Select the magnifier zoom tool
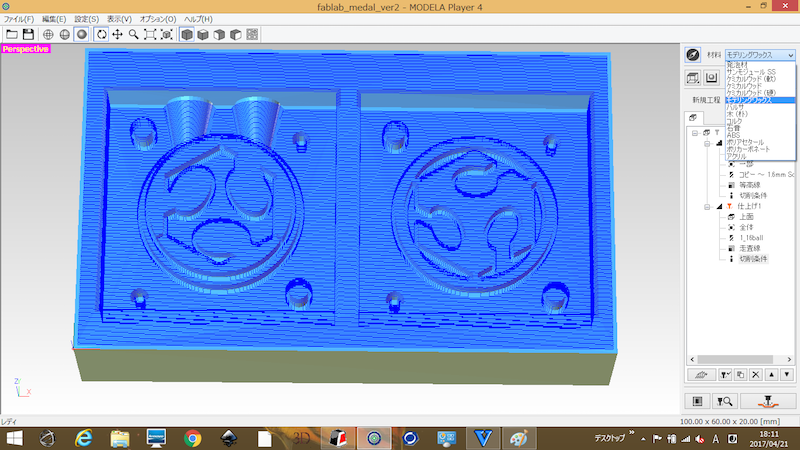 tap(134, 34)
